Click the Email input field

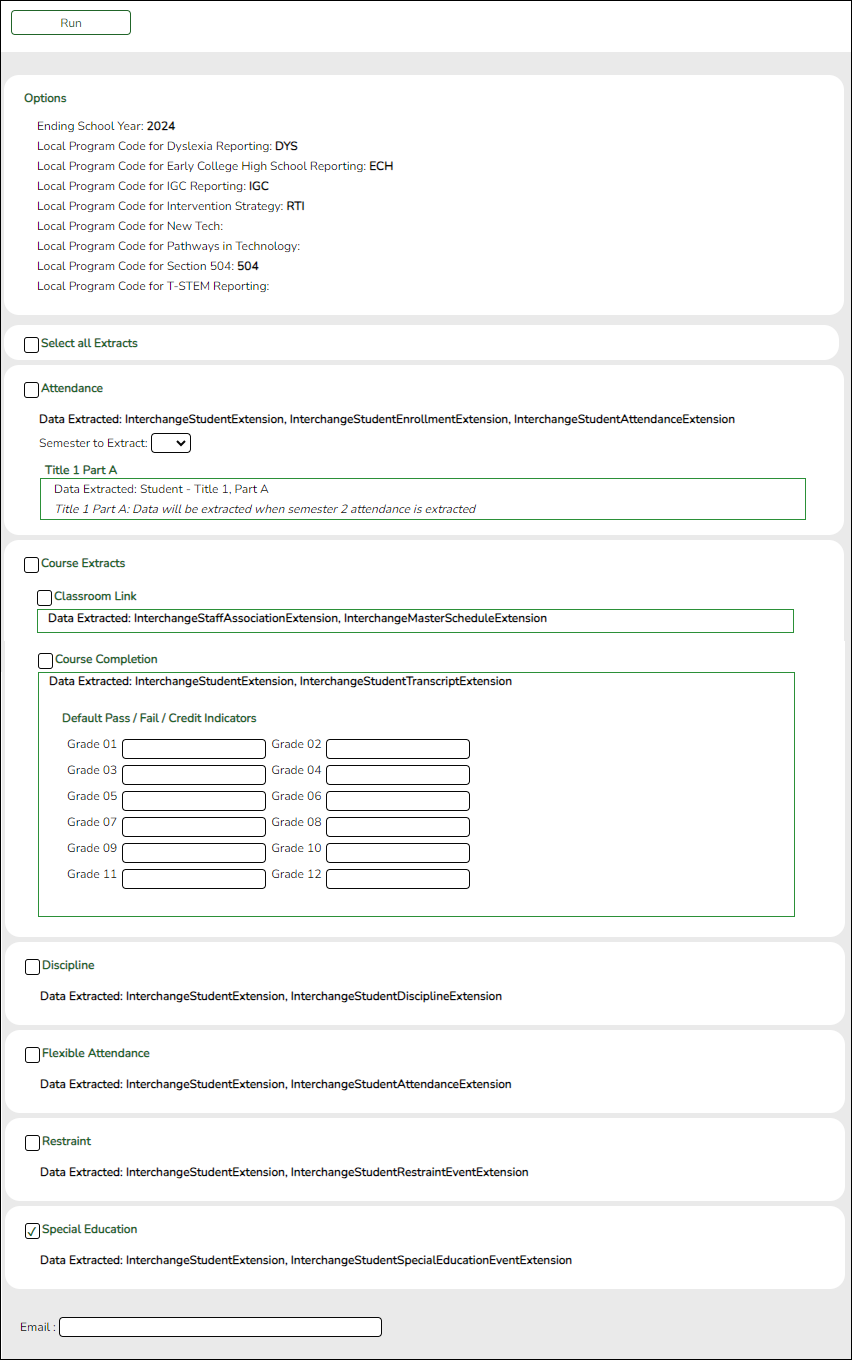pyautogui.click(x=219, y=1326)
